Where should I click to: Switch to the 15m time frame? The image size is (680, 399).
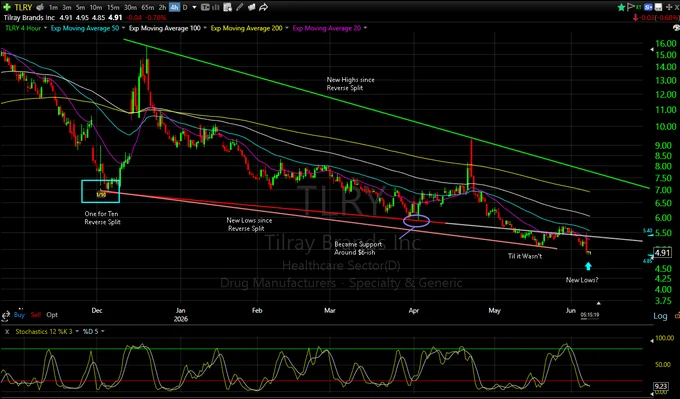click(x=113, y=7)
